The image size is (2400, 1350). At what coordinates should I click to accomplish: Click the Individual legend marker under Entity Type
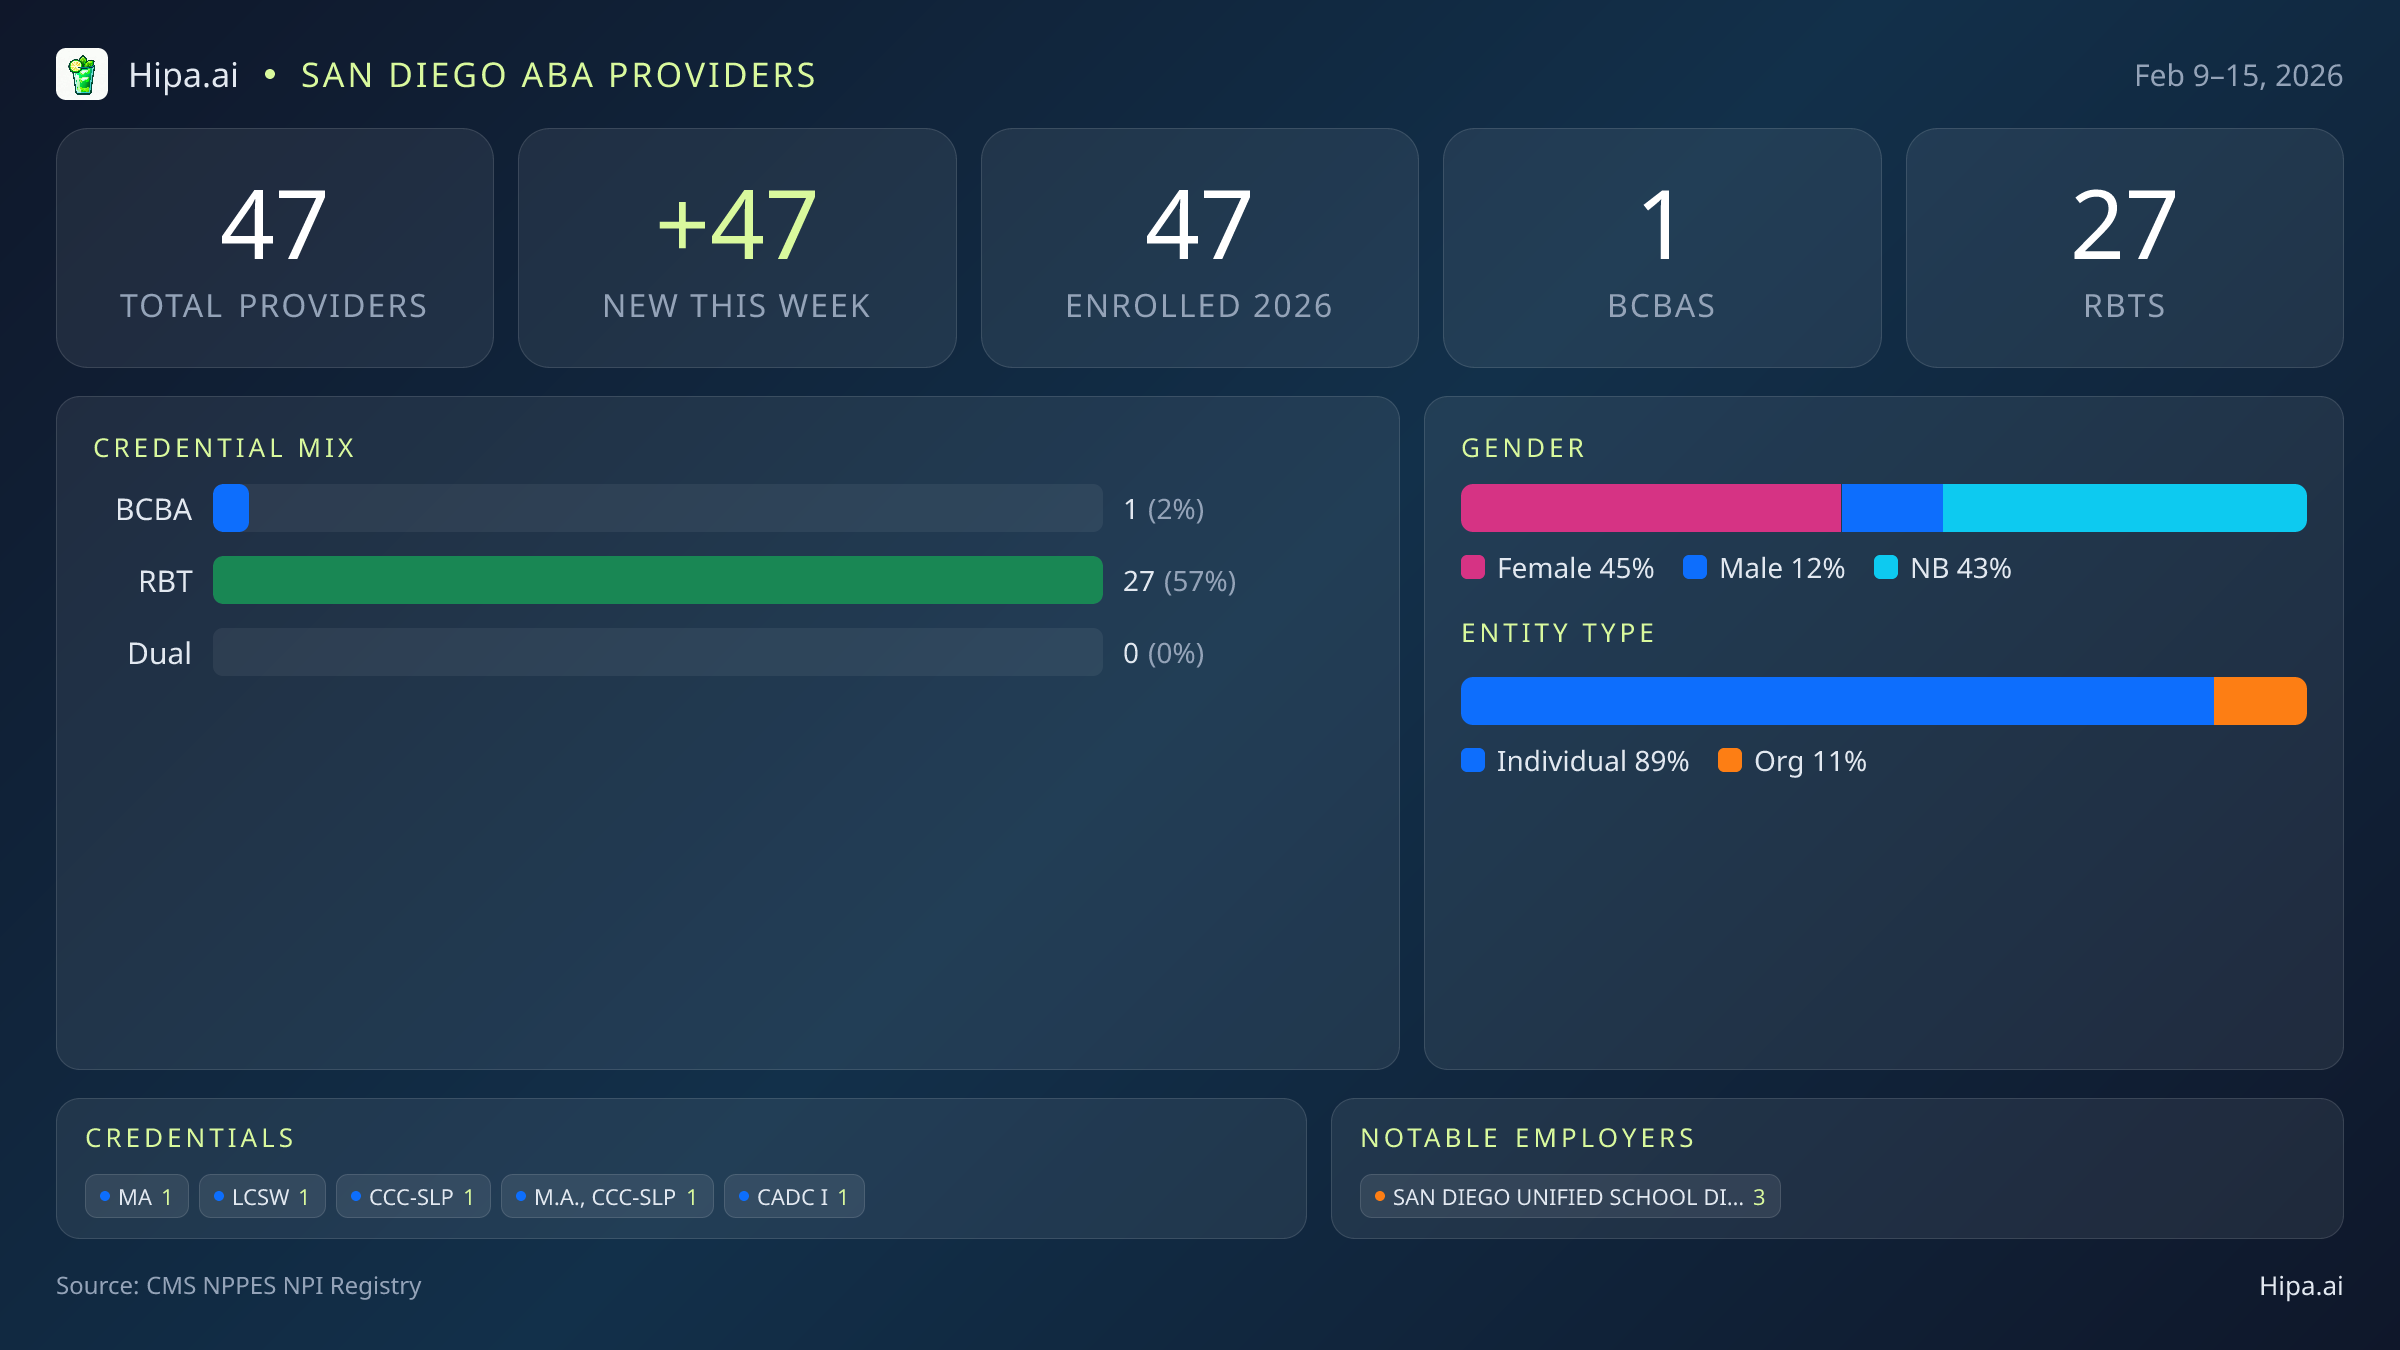pos(1474,761)
